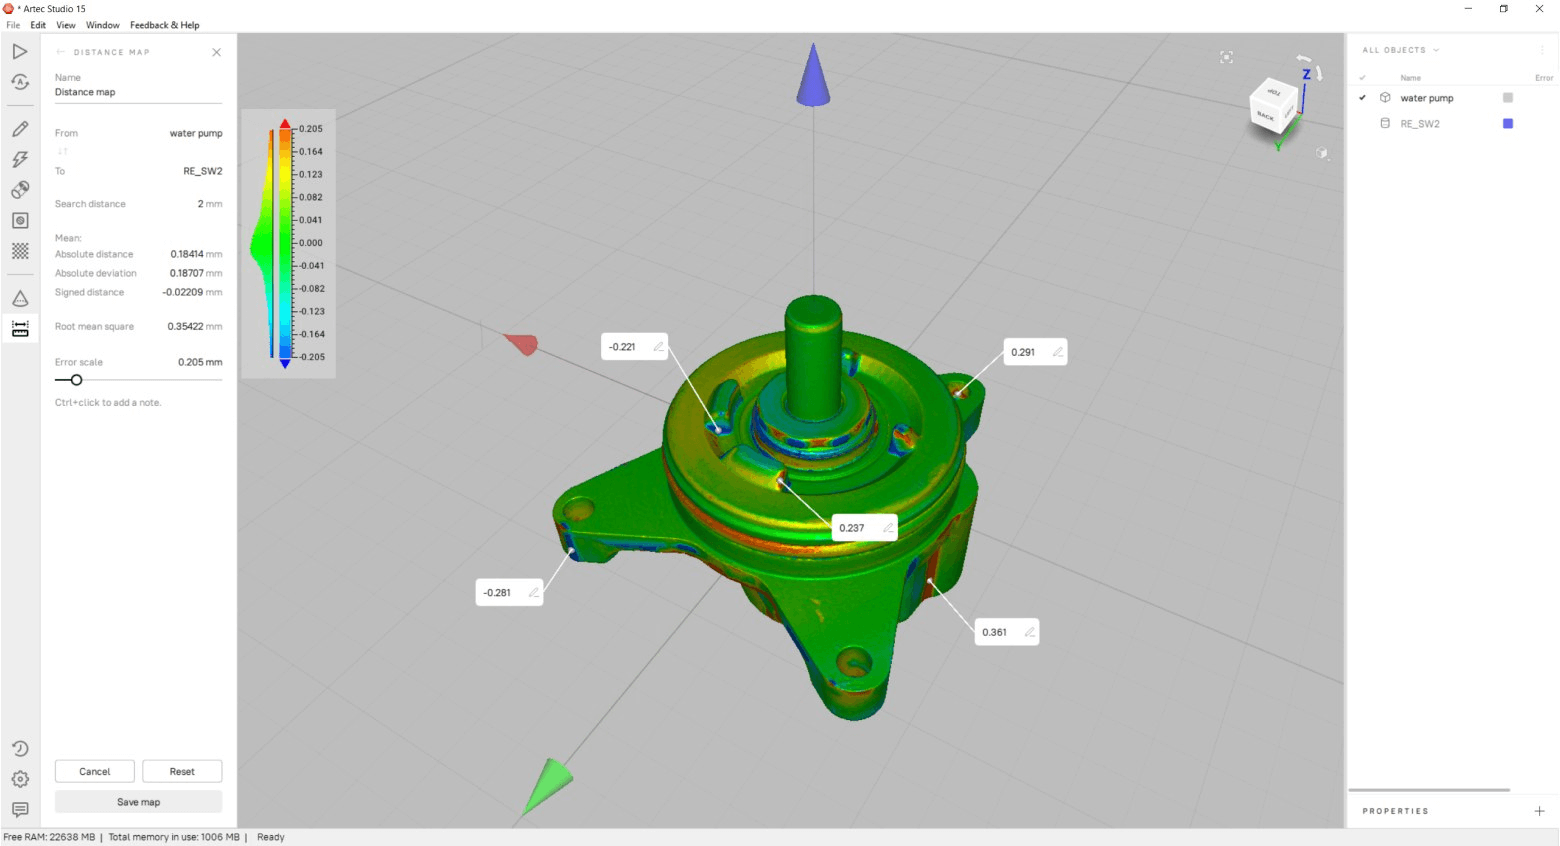Open the Fast processing lightning tool
1560x846 pixels.
pyautogui.click(x=19, y=158)
